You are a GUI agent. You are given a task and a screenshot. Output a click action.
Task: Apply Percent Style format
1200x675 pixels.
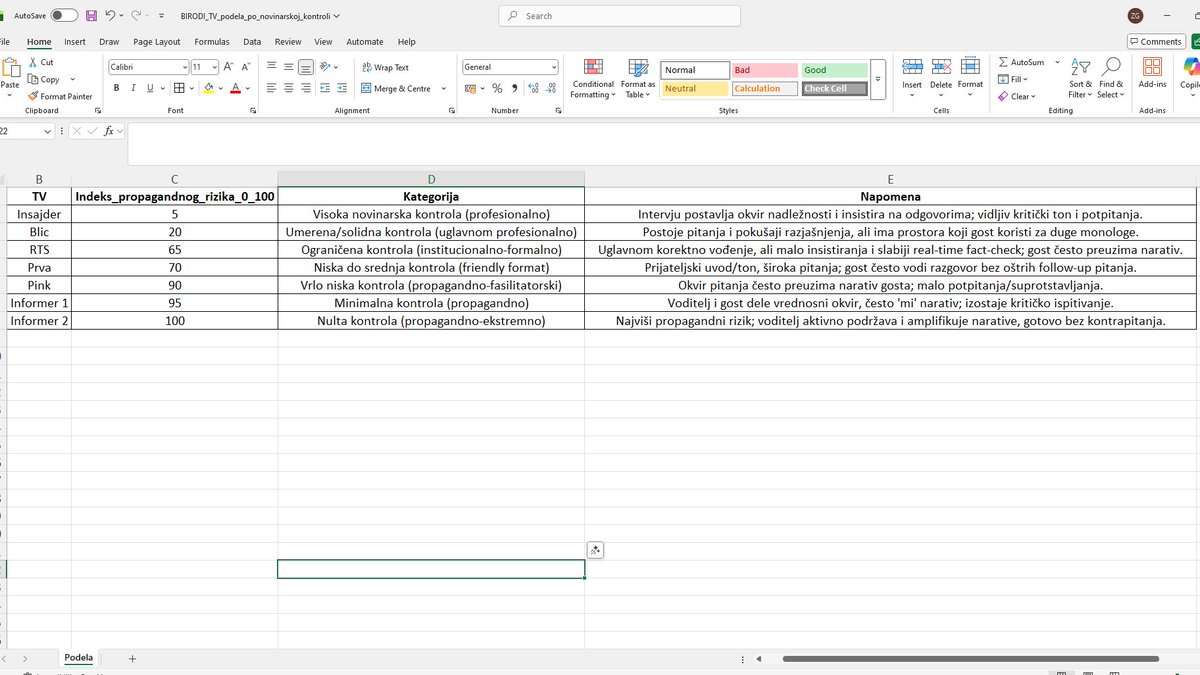[x=497, y=88]
